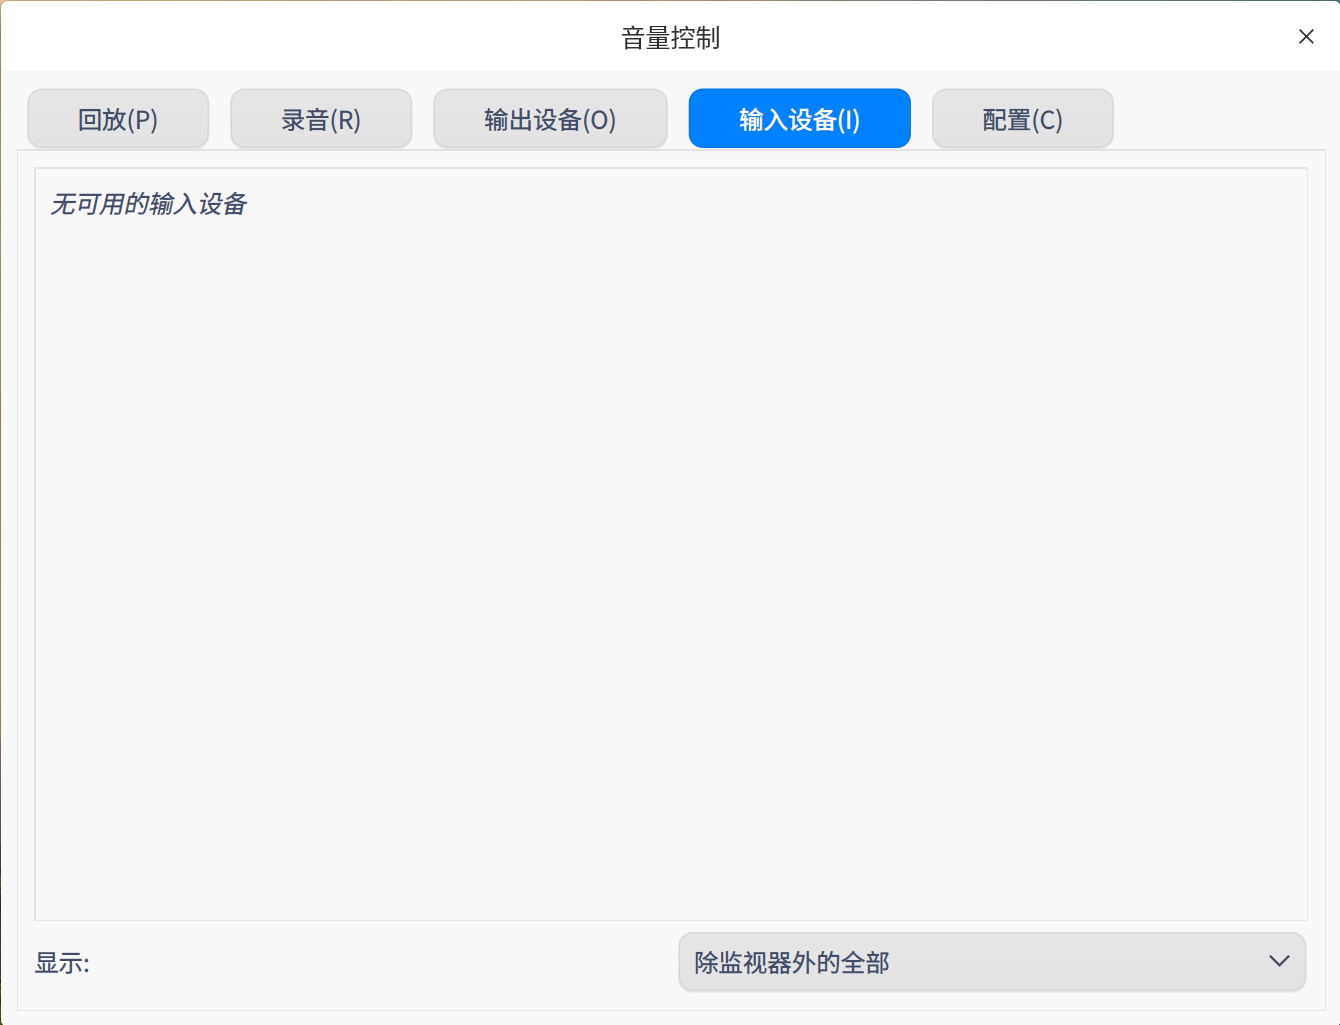The height and width of the screenshot is (1025, 1340).
Task: Go to the 配置(C) tab
Action: [x=1023, y=119]
